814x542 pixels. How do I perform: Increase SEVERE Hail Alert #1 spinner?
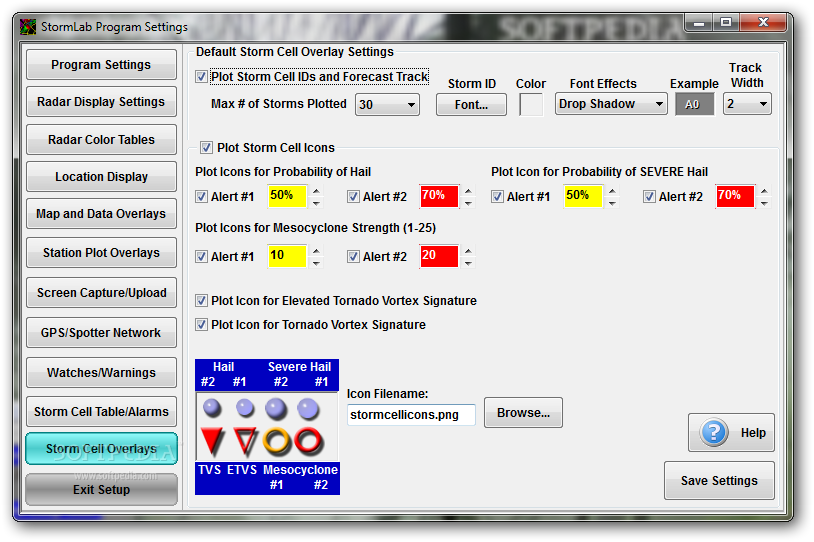click(612, 191)
